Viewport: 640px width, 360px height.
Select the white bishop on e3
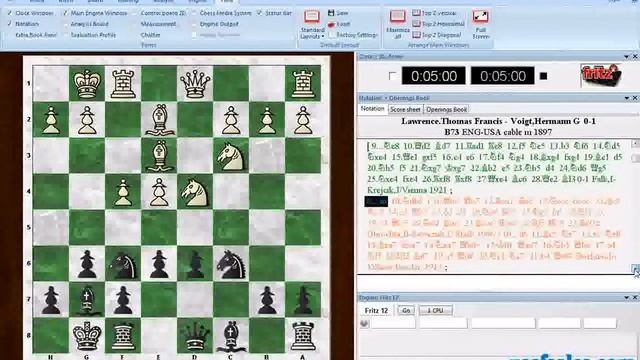(x=159, y=156)
